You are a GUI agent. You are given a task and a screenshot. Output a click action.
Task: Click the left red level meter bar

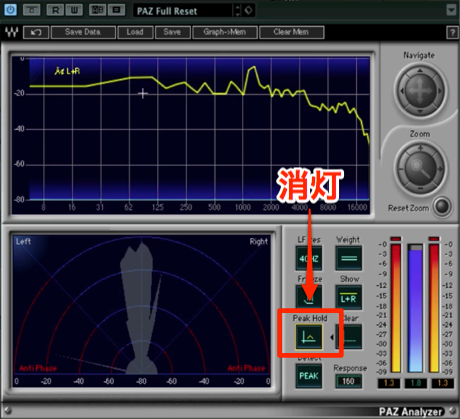[396, 308]
